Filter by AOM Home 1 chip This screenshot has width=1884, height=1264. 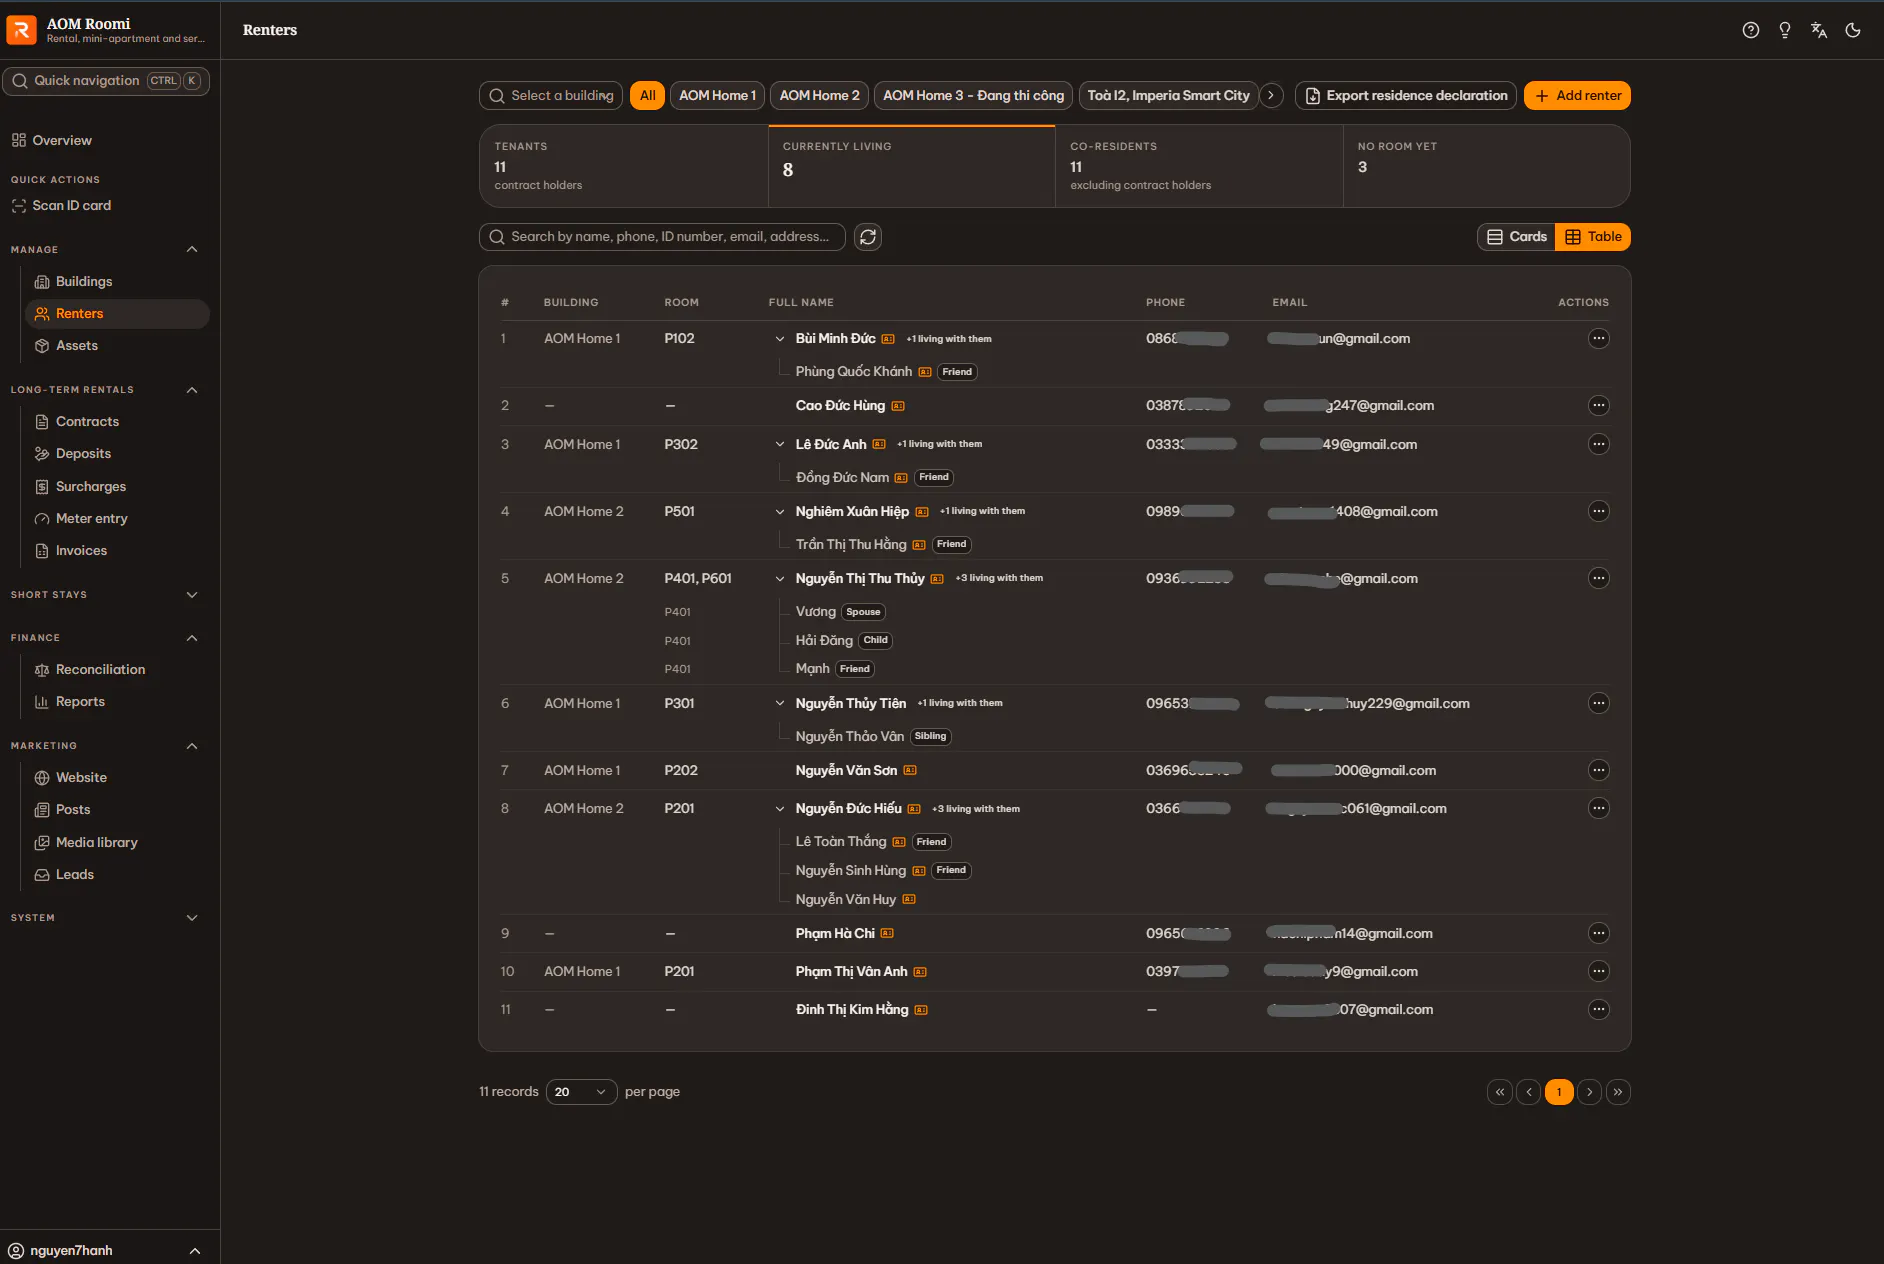click(717, 95)
